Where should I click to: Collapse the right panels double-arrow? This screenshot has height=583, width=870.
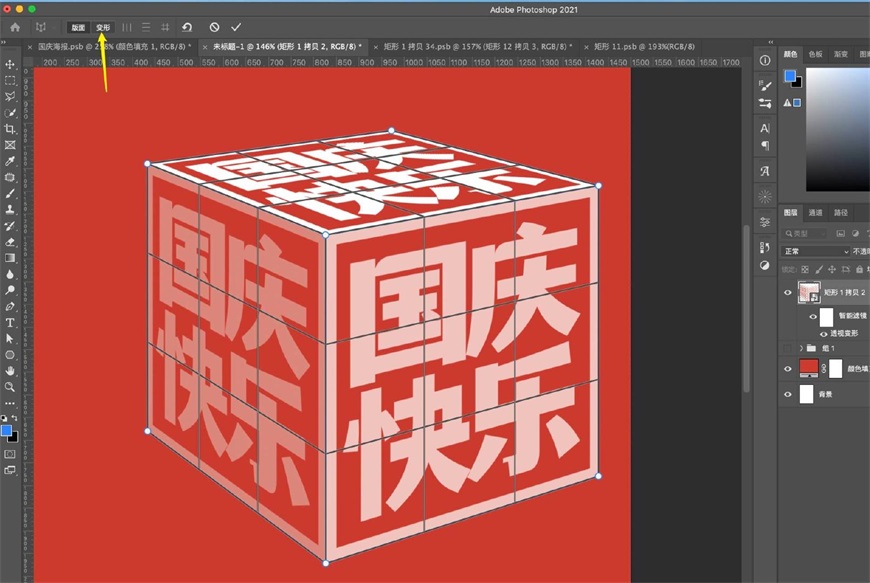click(770, 42)
